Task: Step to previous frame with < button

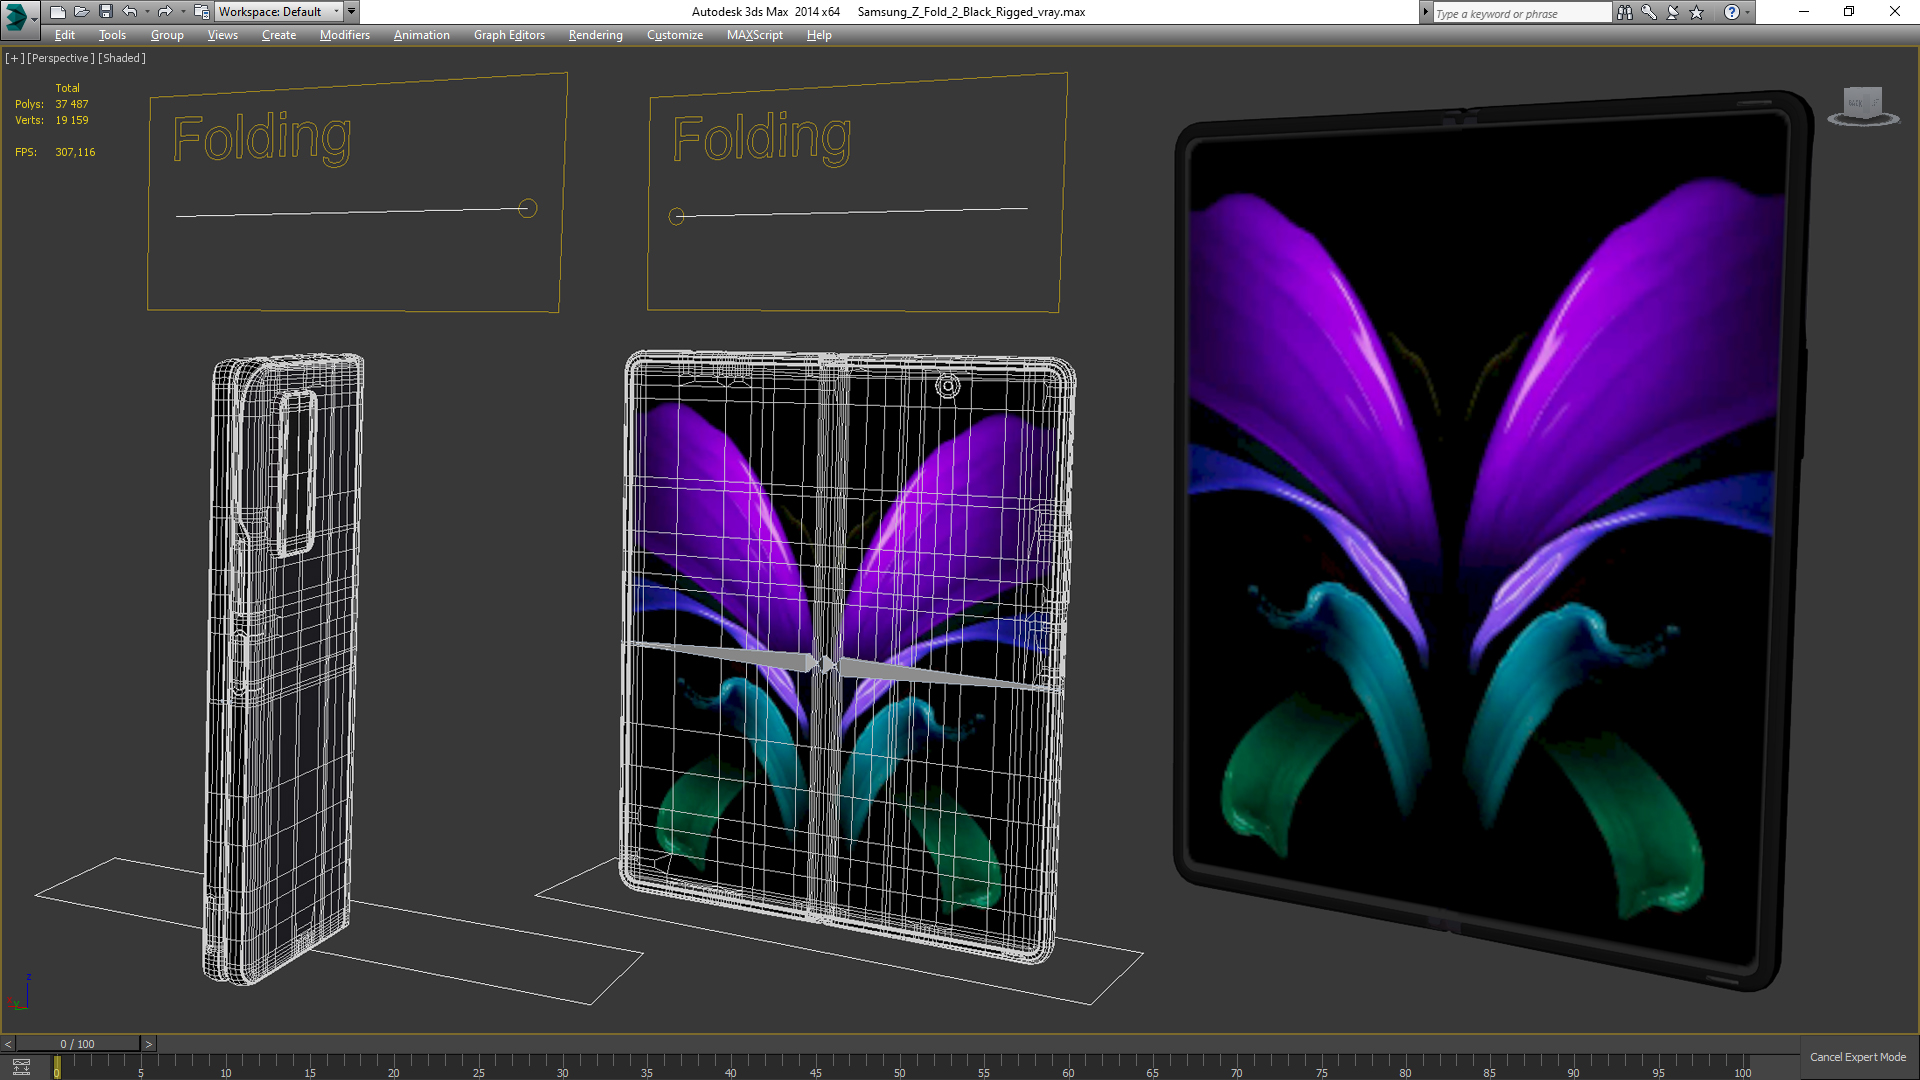Action: tap(8, 1044)
